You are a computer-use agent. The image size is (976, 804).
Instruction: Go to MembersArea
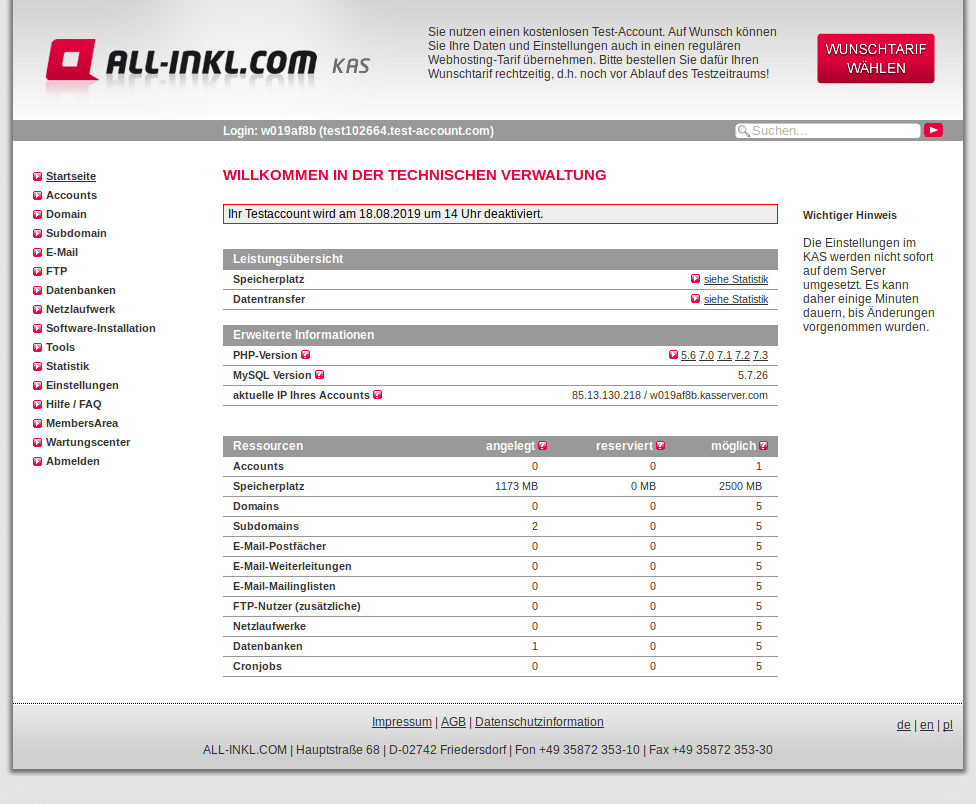[x=82, y=423]
